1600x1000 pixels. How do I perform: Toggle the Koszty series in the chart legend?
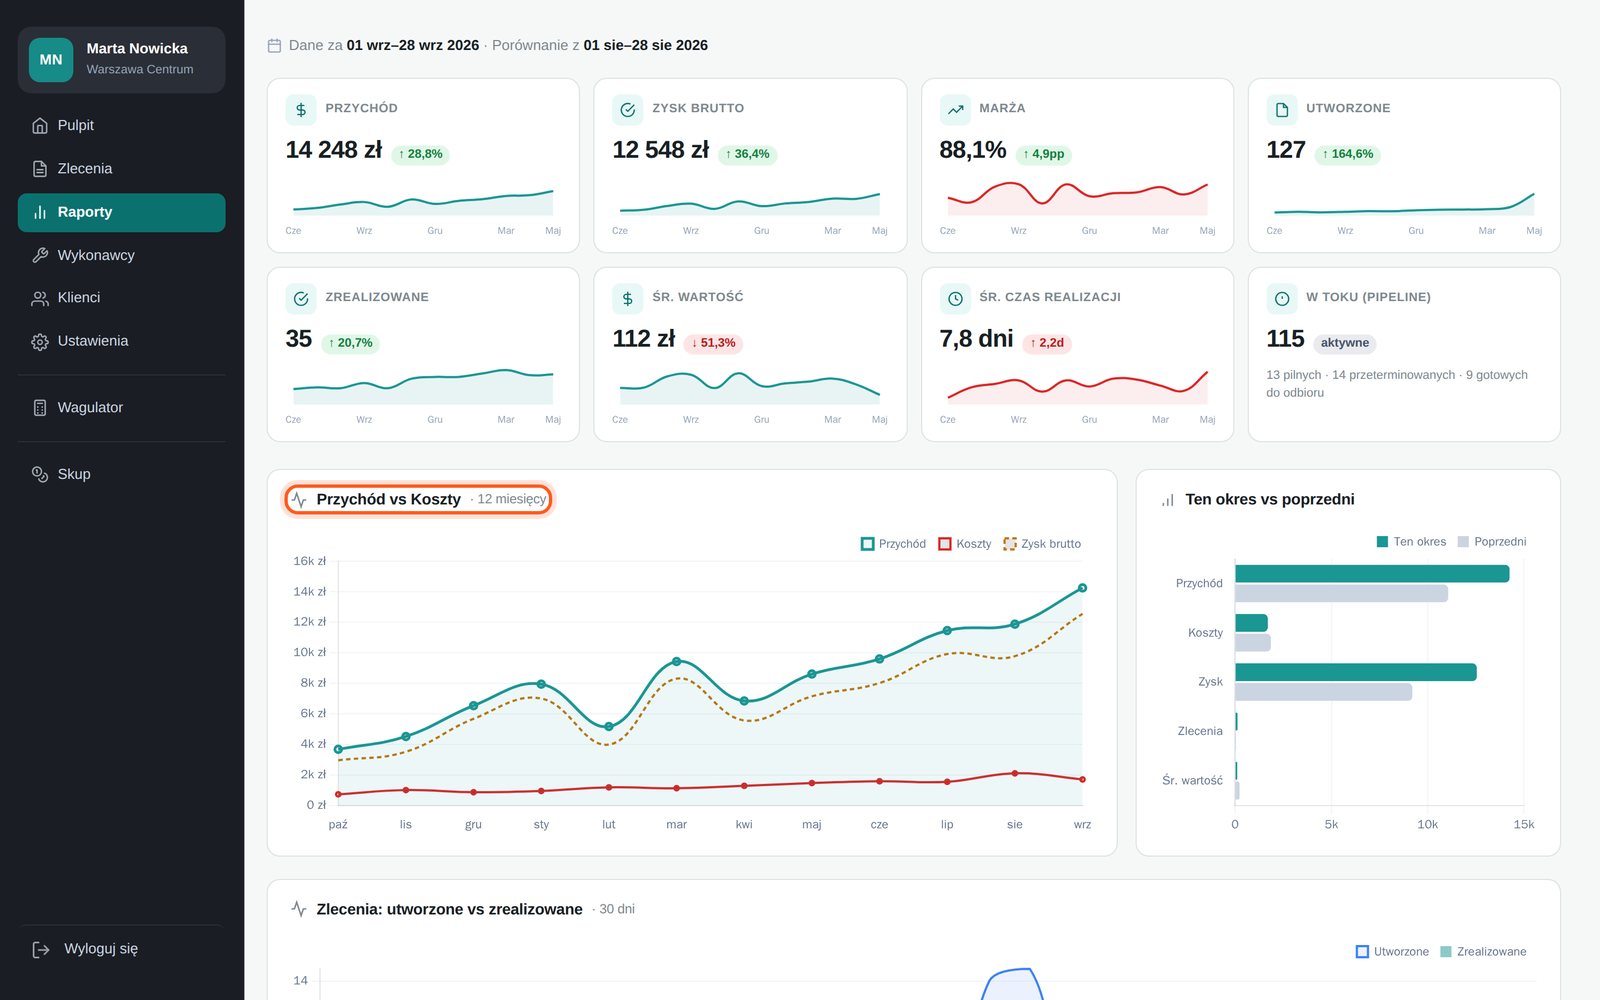coord(965,544)
